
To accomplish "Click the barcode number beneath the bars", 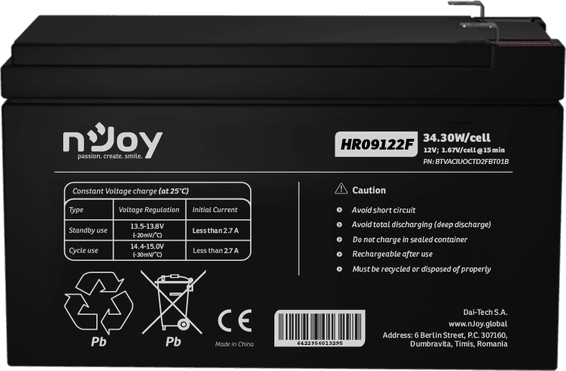I will pyautogui.click(x=319, y=343).
